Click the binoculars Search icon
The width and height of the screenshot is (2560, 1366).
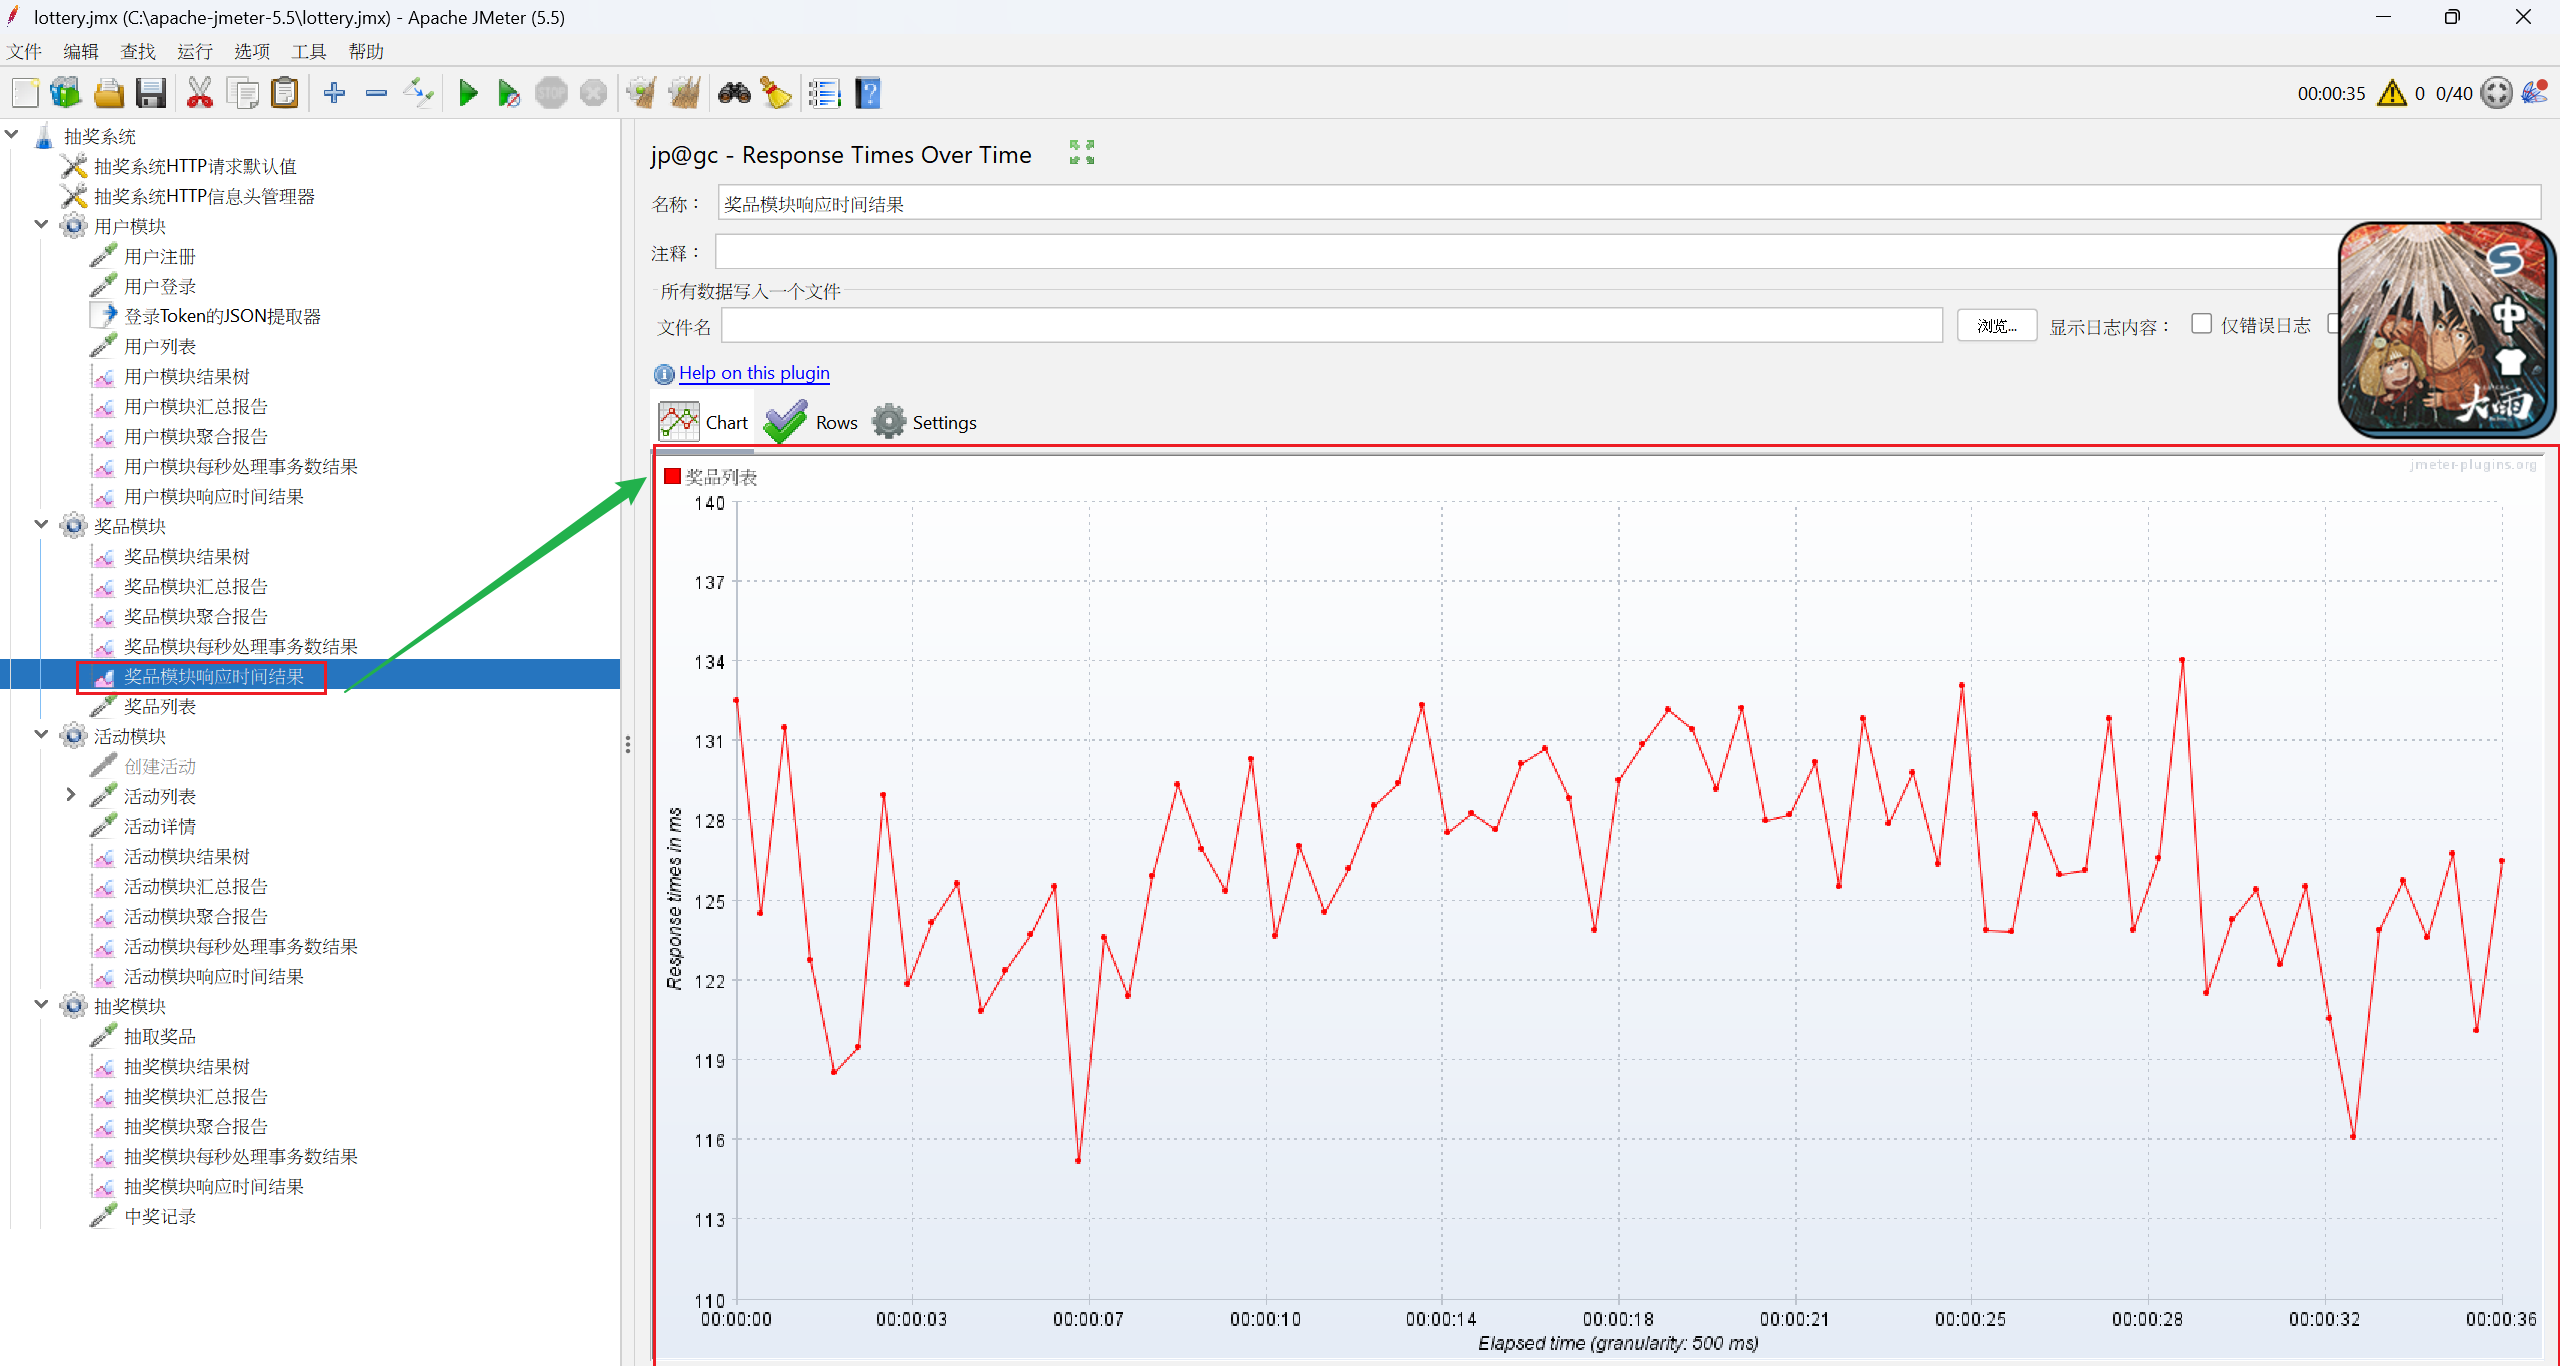pos(734,94)
